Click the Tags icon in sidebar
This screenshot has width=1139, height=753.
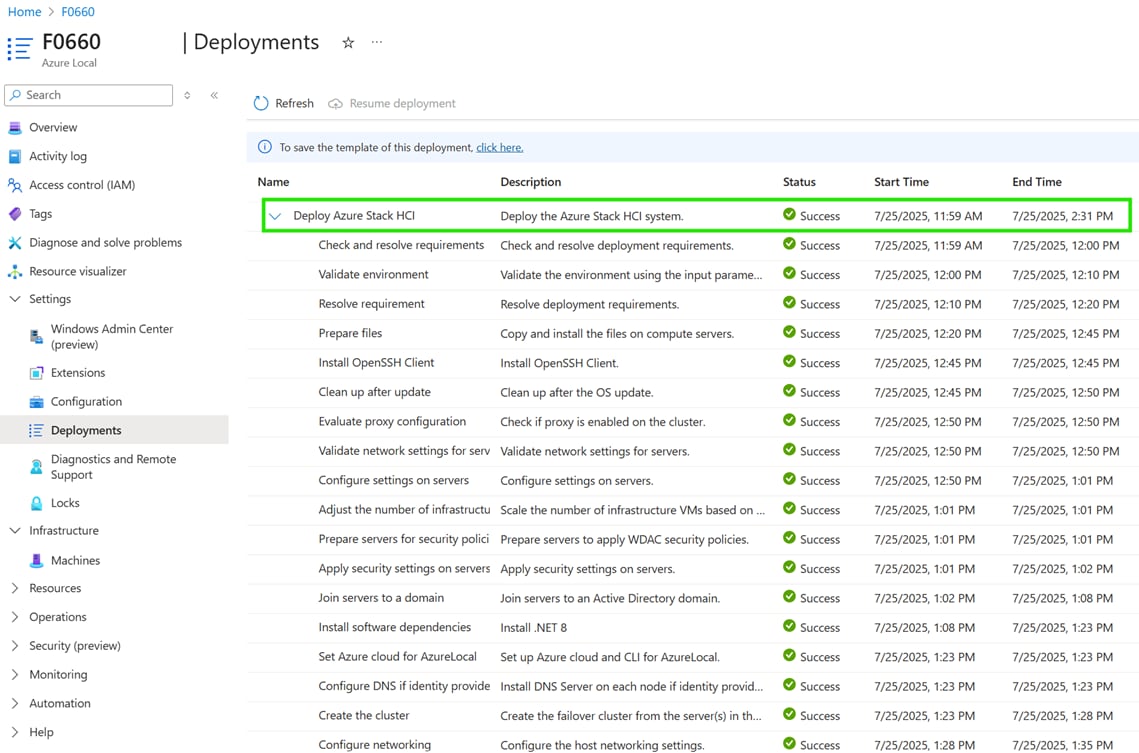15,213
